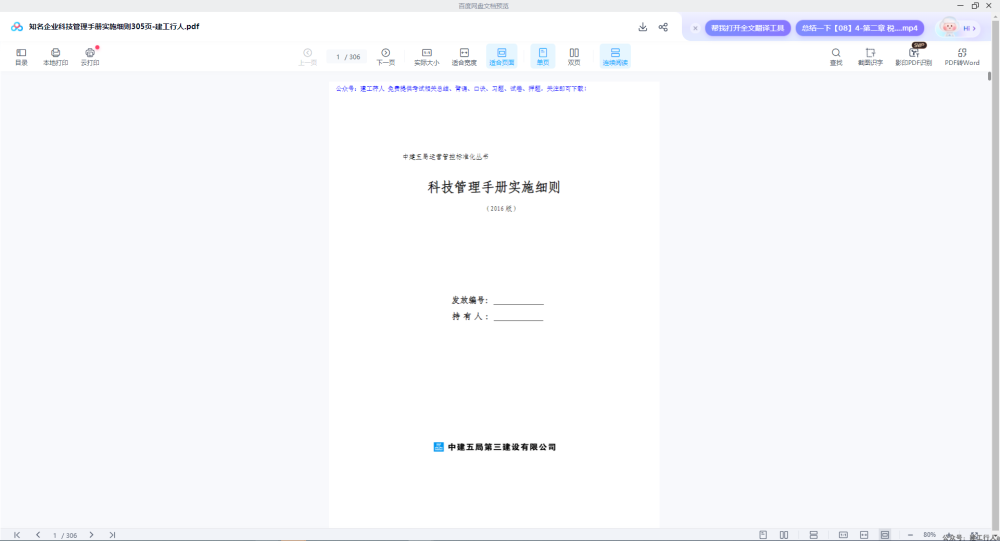Image resolution: width=1000 pixels, height=541 pixels.
Task: Click the page number field in the top toolbar
Action: (348, 57)
